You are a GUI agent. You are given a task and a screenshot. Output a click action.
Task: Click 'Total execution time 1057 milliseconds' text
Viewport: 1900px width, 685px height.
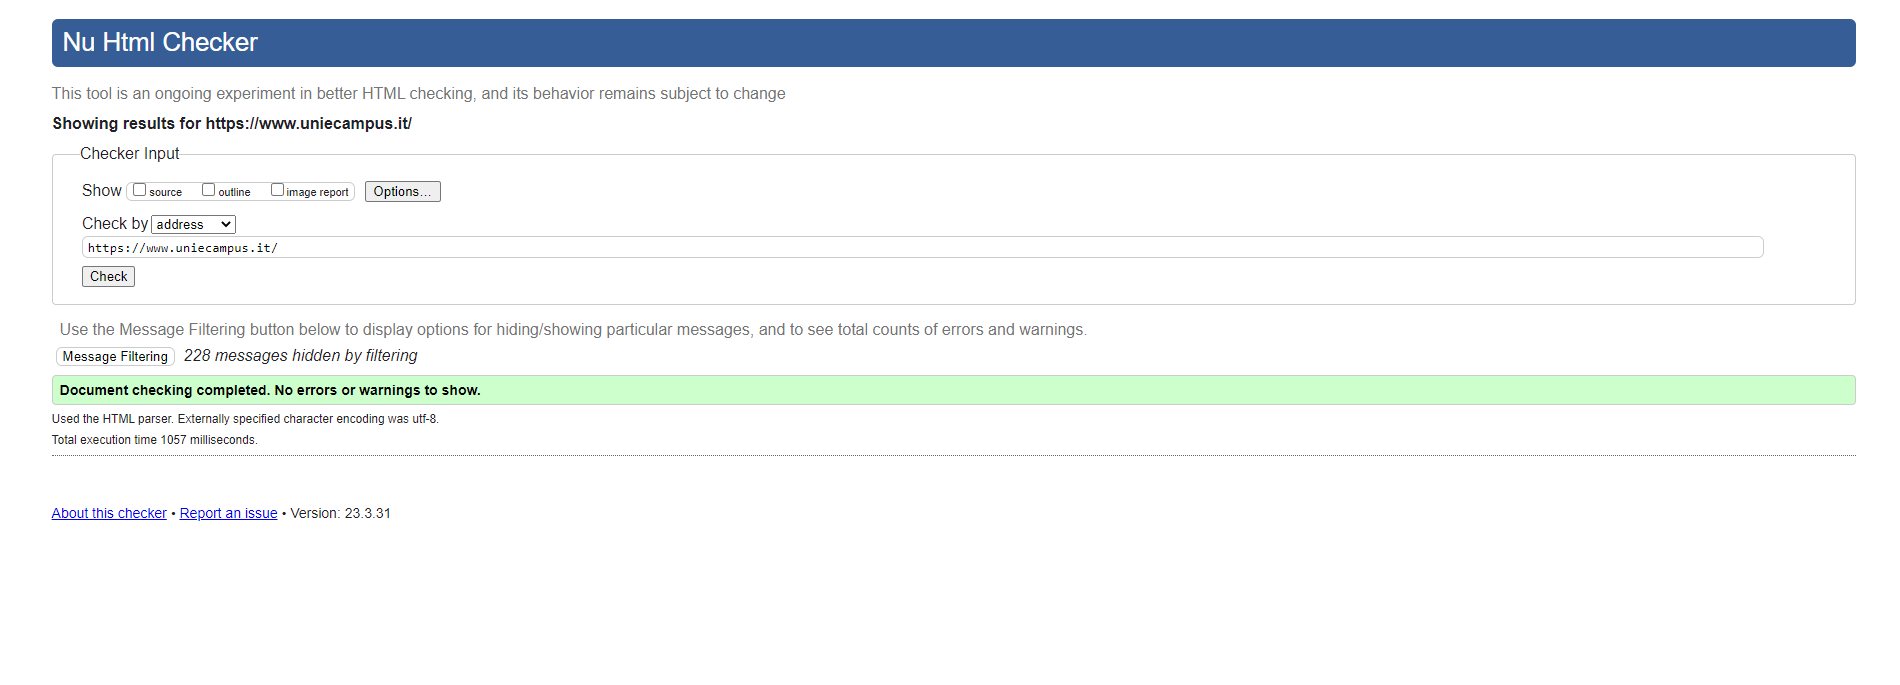tap(155, 440)
